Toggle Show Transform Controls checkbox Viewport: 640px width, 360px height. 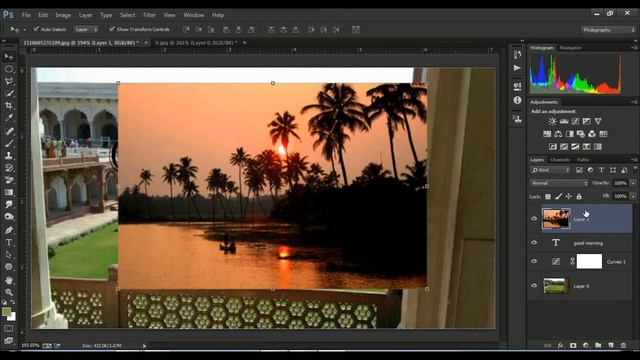coord(111,29)
